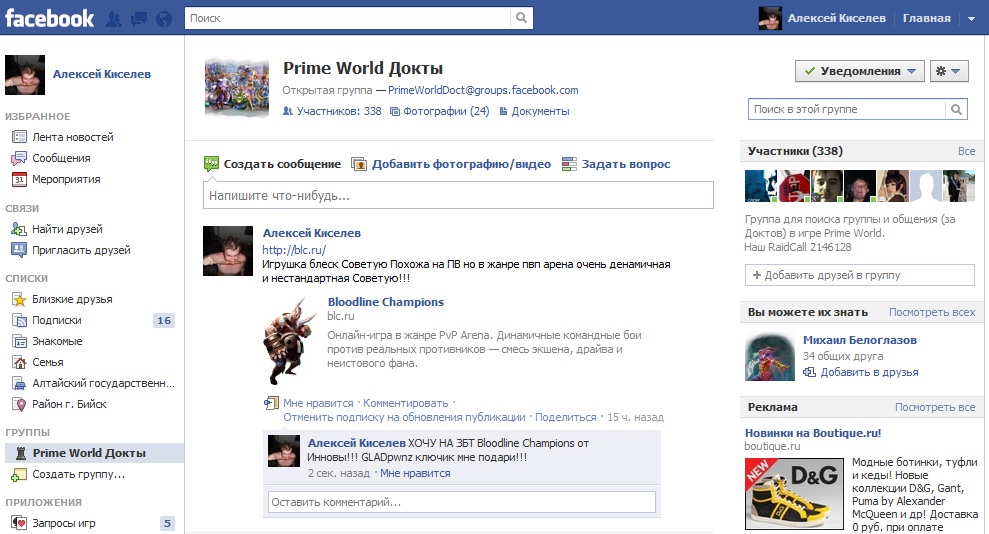Click Facebook logo
This screenshot has width=989, height=534.
coord(49,18)
